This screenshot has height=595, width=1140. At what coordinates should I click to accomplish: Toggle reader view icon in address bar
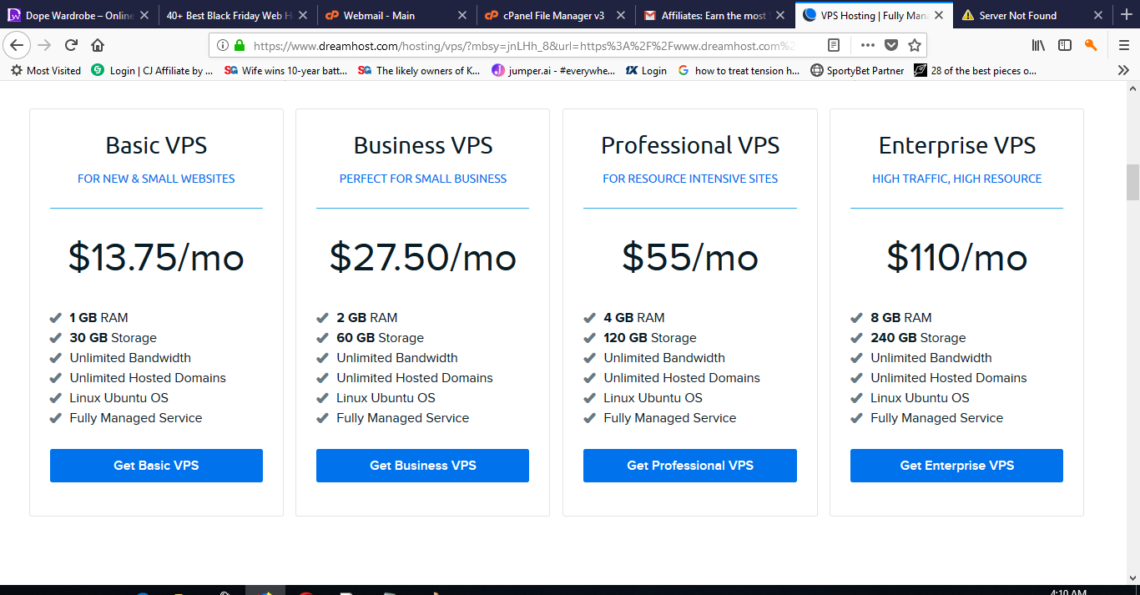[x=834, y=45]
